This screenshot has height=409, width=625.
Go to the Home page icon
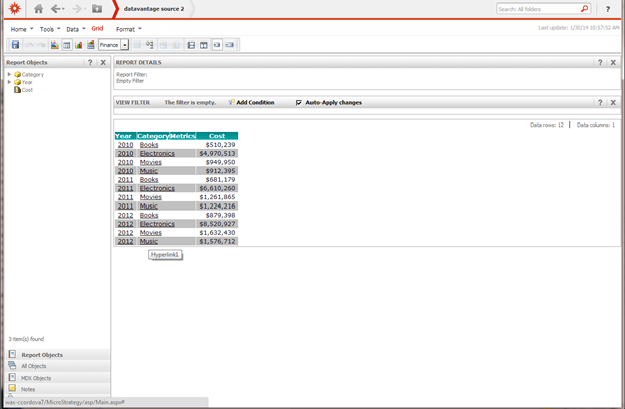[x=38, y=8]
